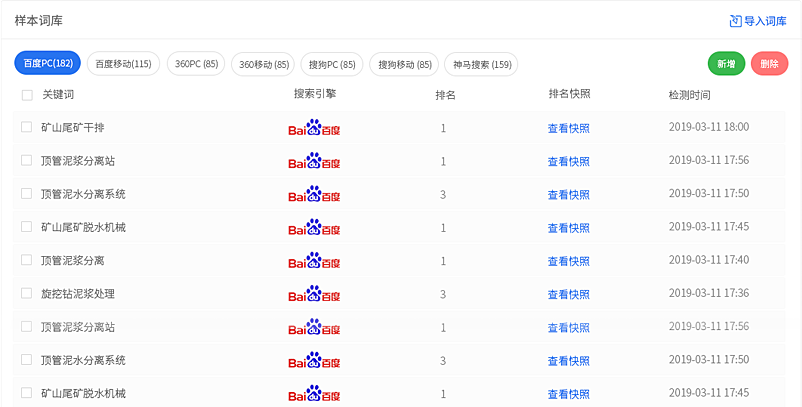
Task: Click the 排名快照 column header
Action: [x=569, y=94]
